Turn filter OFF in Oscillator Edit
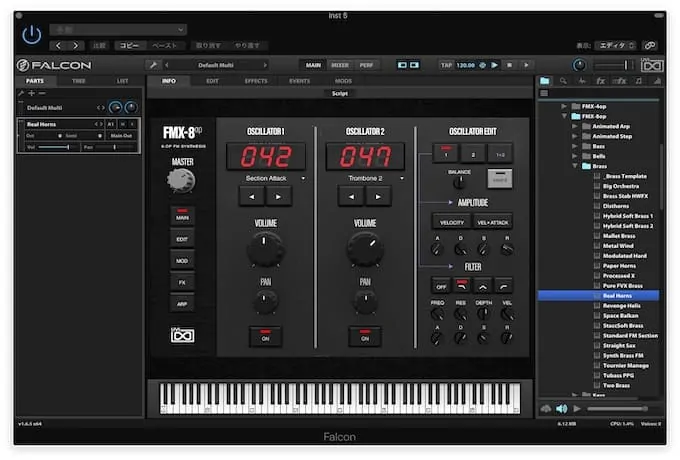 pos(441,286)
